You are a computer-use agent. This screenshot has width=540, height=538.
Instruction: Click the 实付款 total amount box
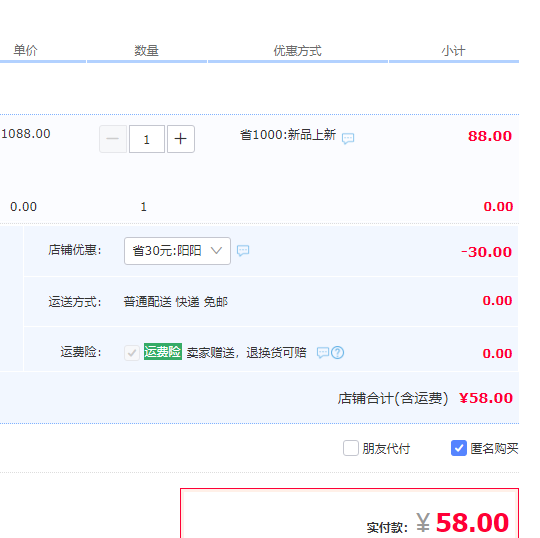tap(349, 513)
